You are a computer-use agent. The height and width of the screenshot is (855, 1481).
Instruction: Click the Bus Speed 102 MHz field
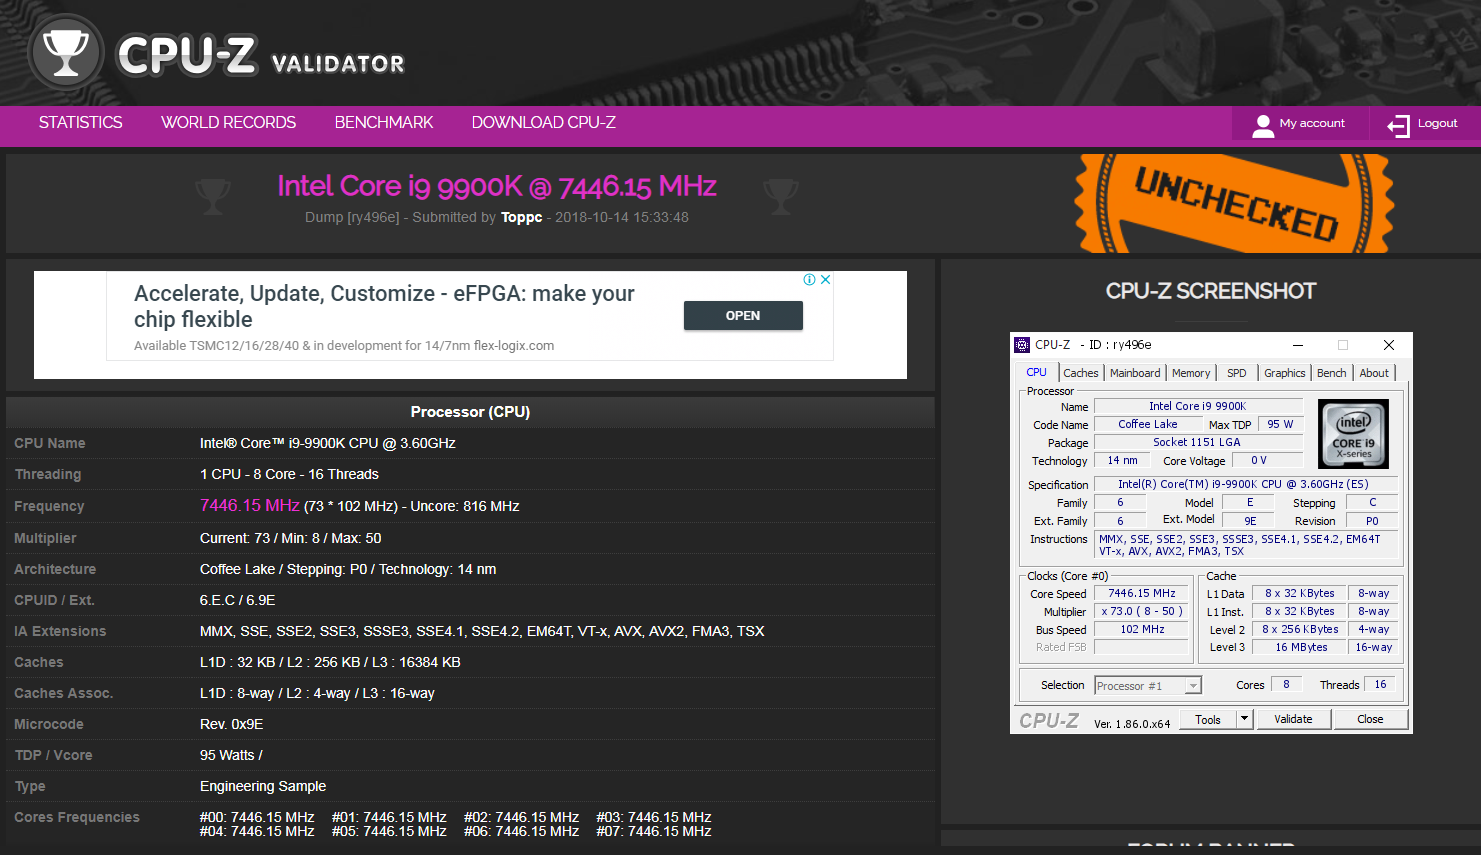1141,629
